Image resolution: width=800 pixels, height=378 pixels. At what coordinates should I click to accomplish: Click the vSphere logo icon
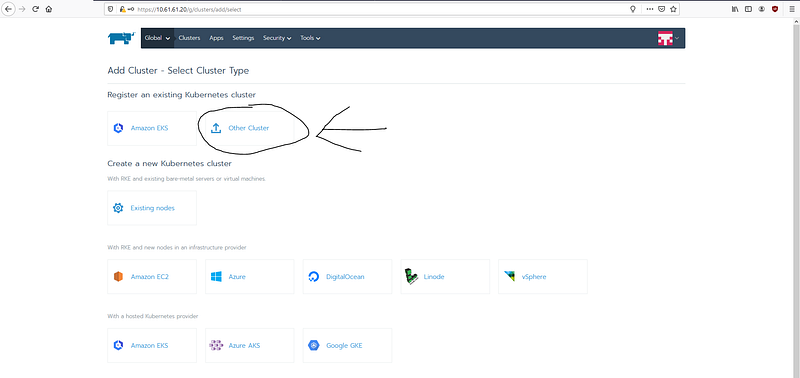[509, 276]
